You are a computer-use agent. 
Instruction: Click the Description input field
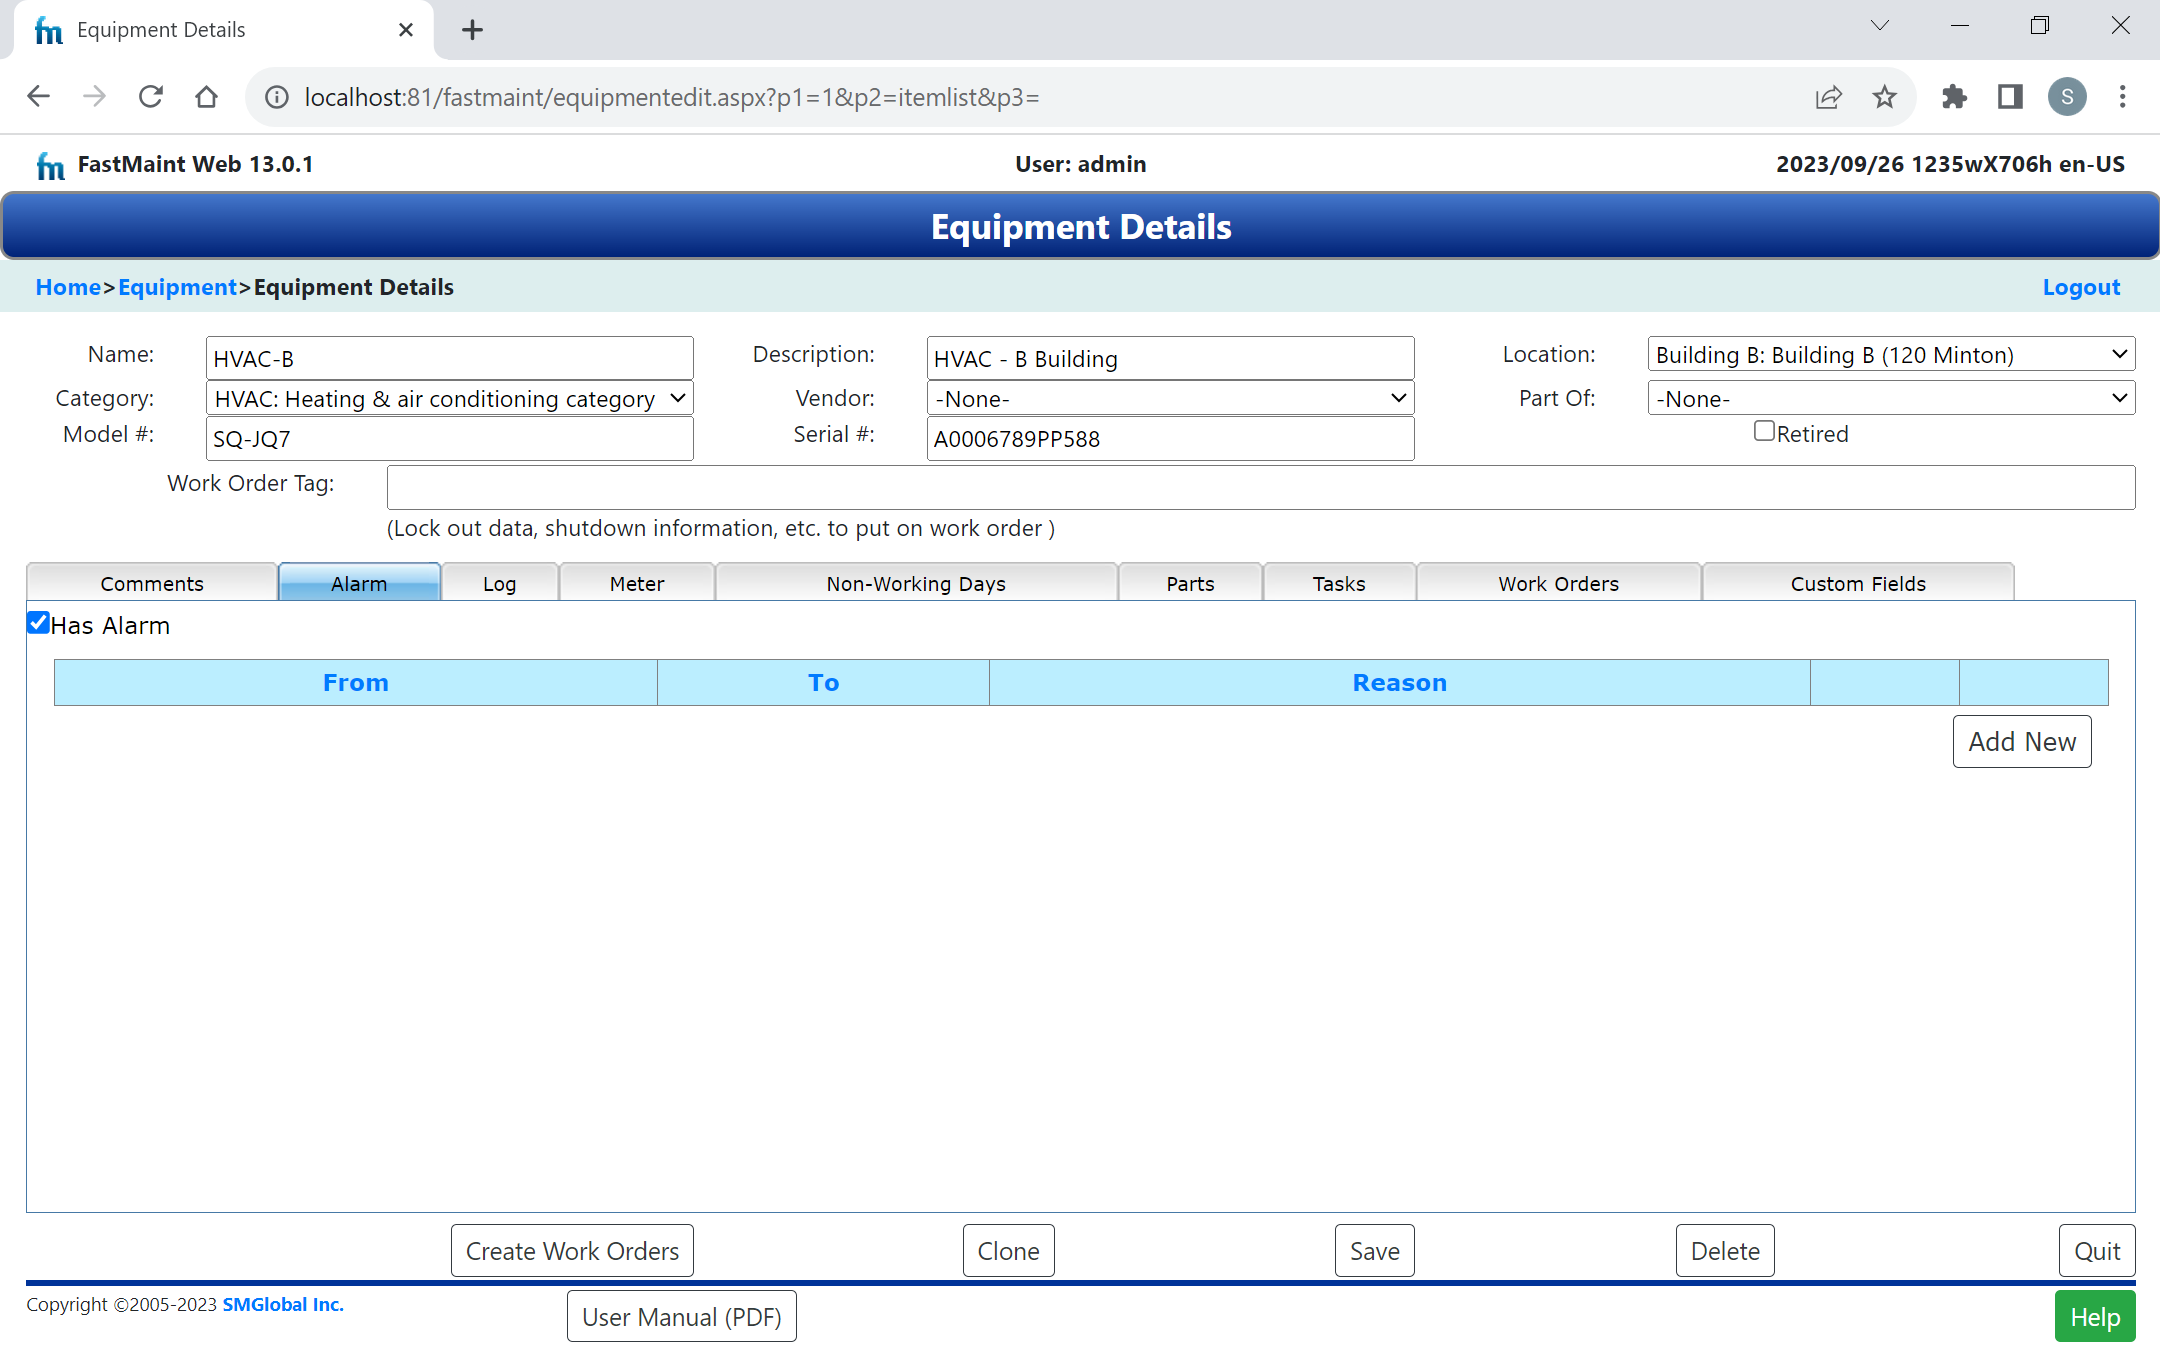(1170, 358)
